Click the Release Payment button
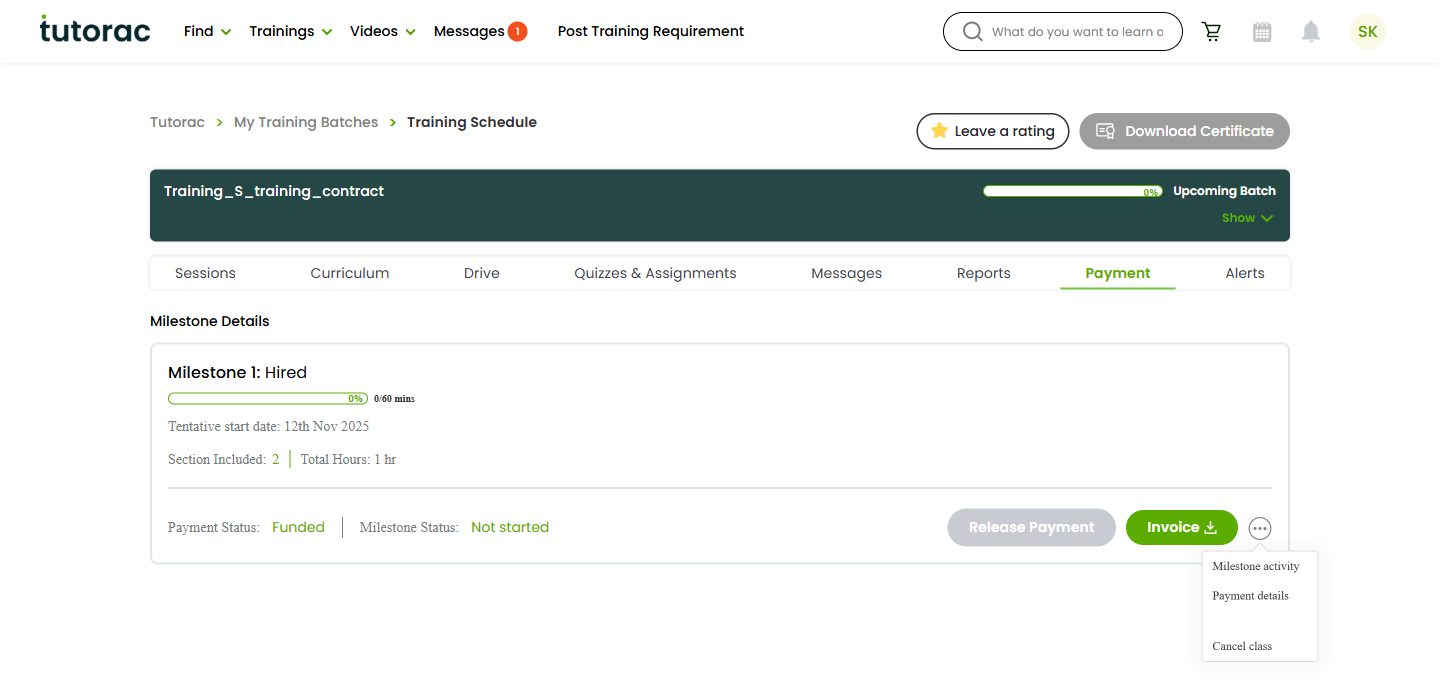The width and height of the screenshot is (1440, 683). tap(1032, 527)
